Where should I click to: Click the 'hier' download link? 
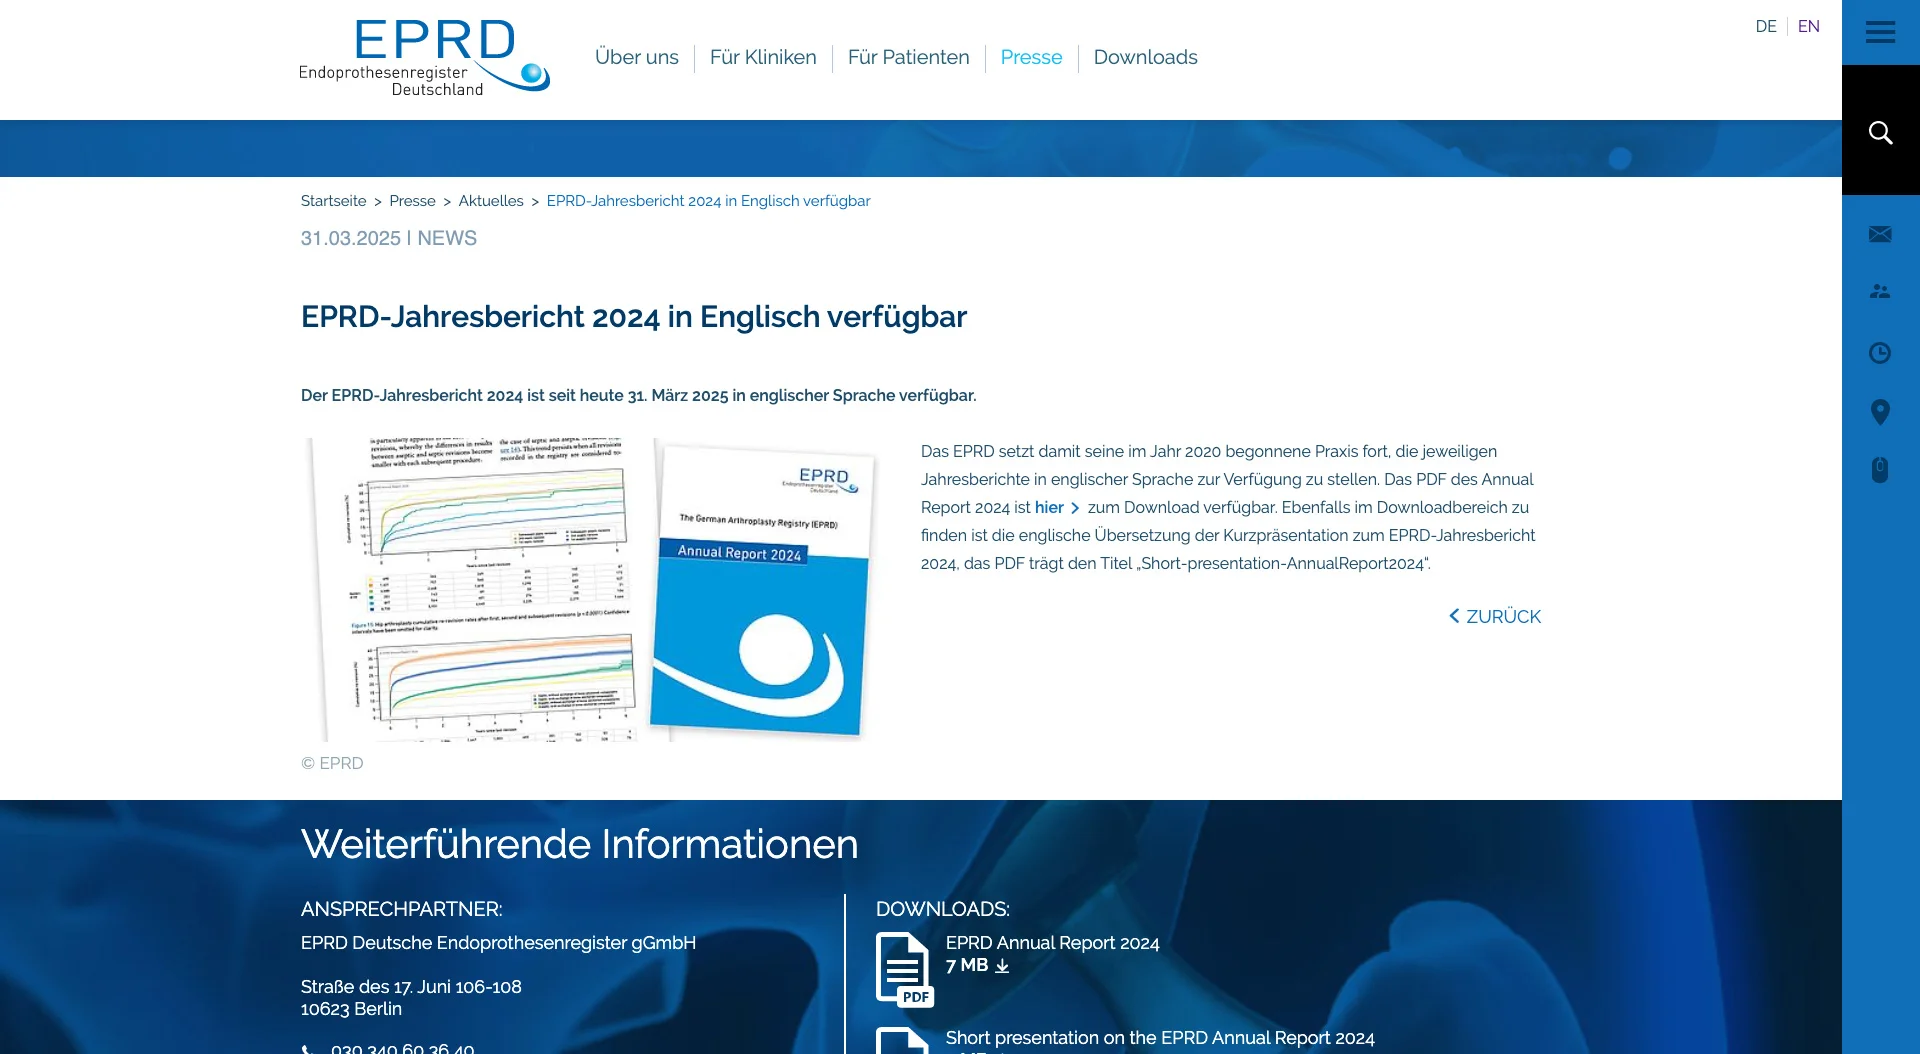(x=1049, y=508)
